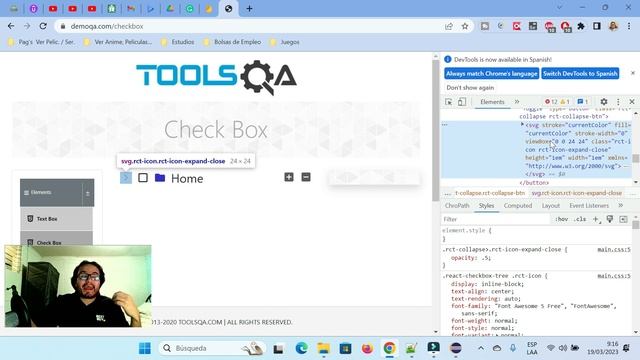The height and width of the screenshot is (360, 640).
Task: Click the ToolsQA logo
Action: click(216, 77)
